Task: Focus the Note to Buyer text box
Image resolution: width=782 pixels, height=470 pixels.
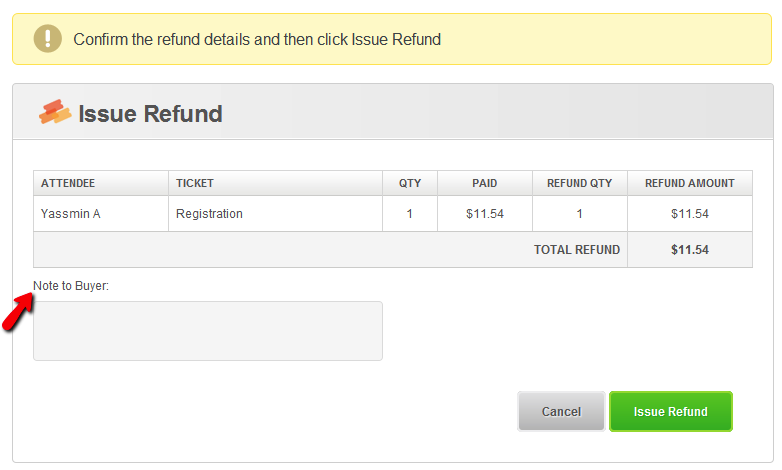Action: click(x=208, y=331)
